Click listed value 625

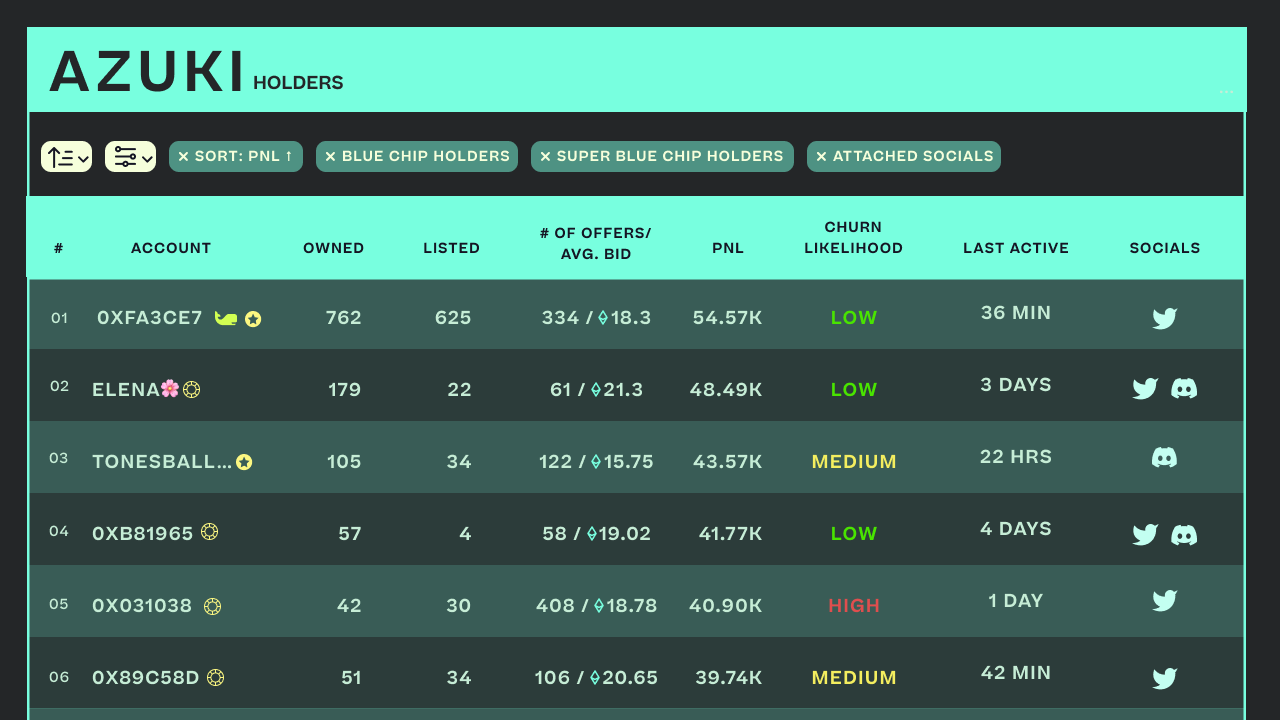click(453, 318)
